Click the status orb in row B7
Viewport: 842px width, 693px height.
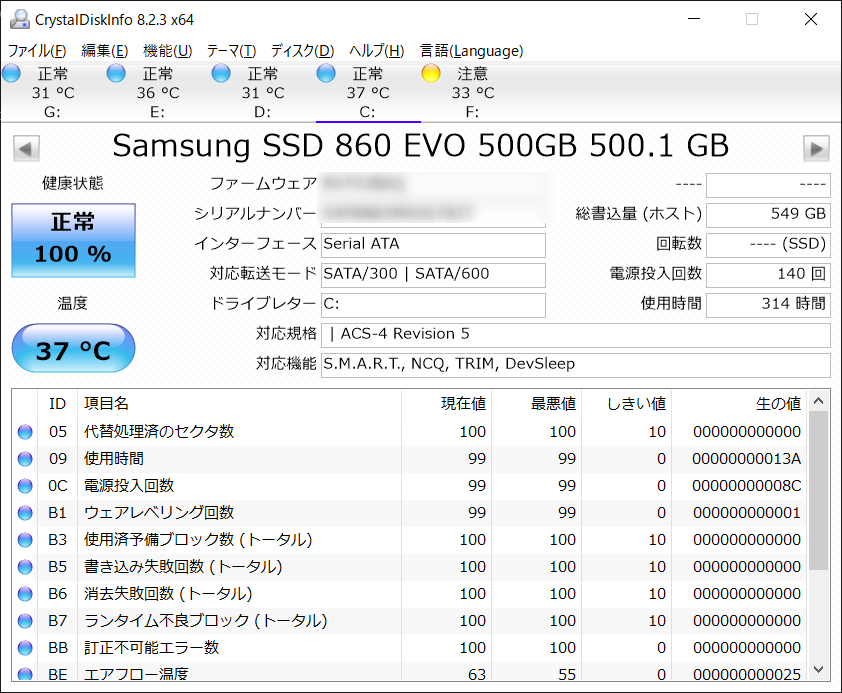tap(25, 621)
